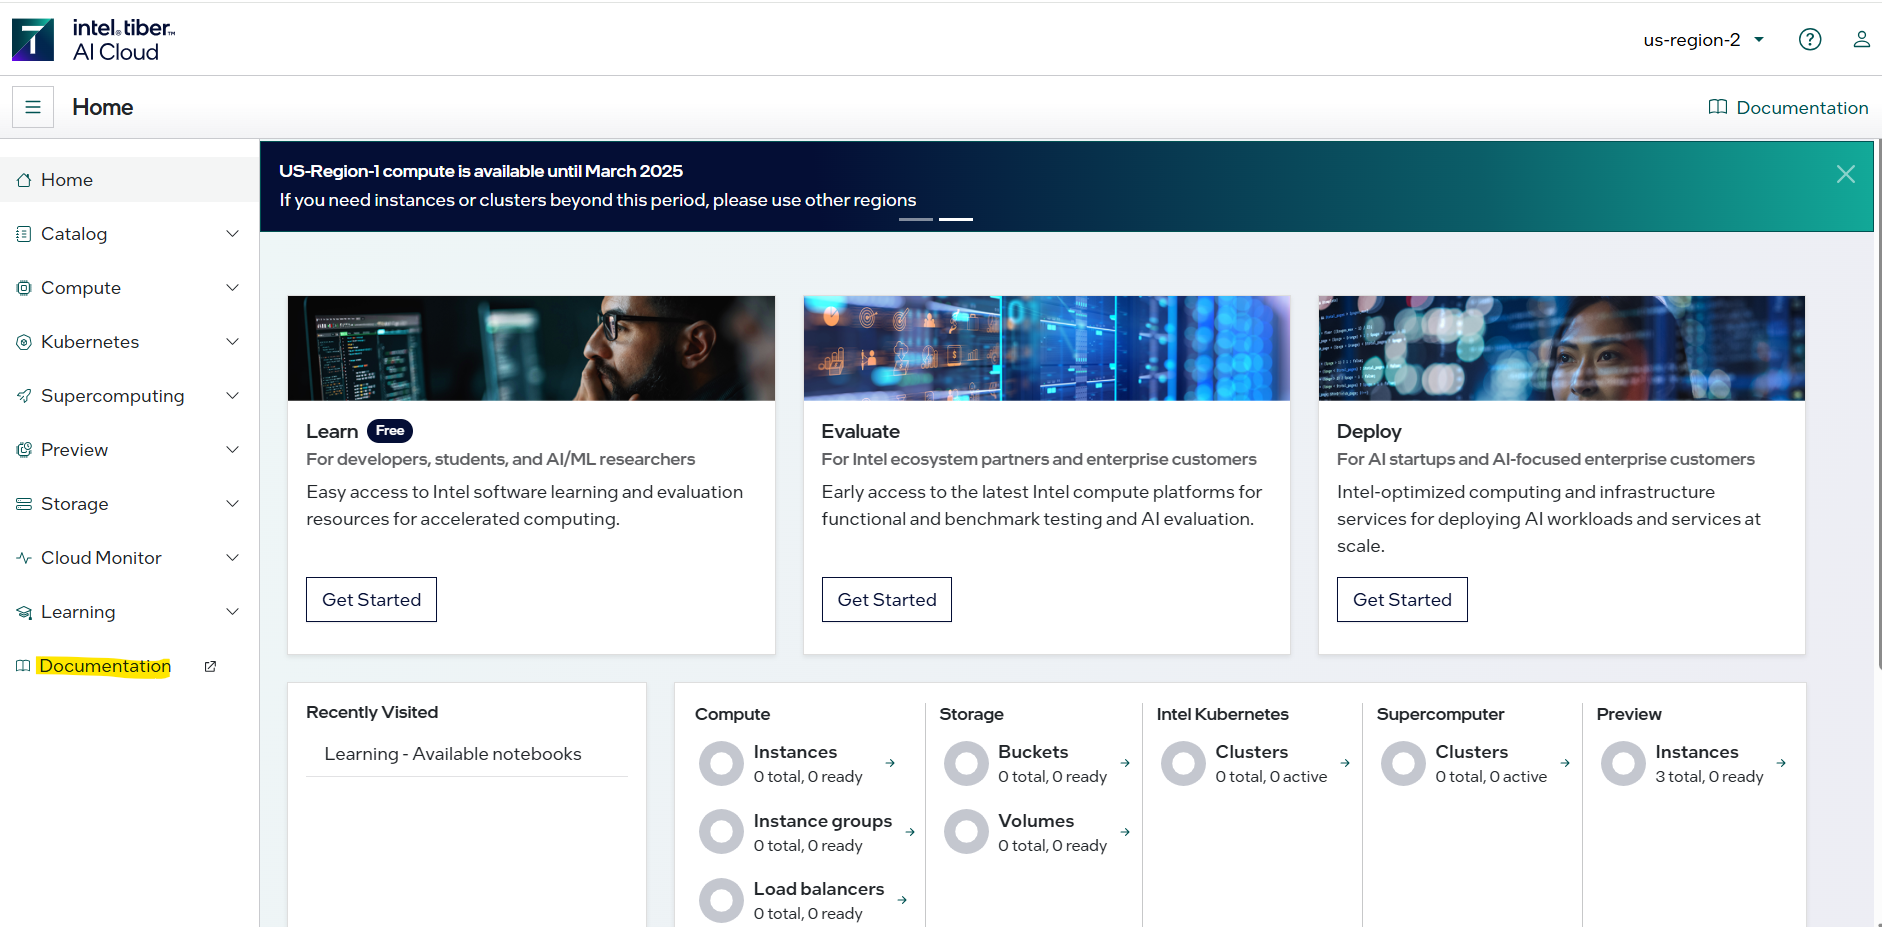Close the US-Region-1 announcement banner
1882x927 pixels.
1846,174
